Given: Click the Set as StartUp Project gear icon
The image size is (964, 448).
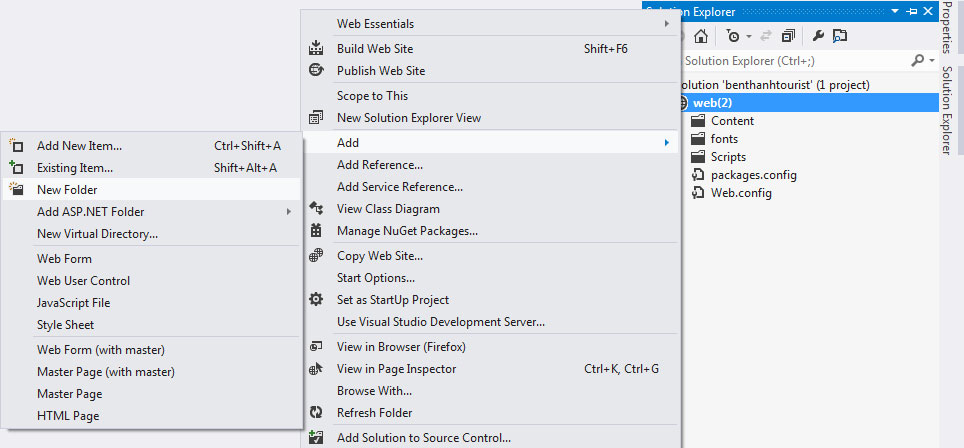Looking at the screenshot, I should tap(316, 299).
